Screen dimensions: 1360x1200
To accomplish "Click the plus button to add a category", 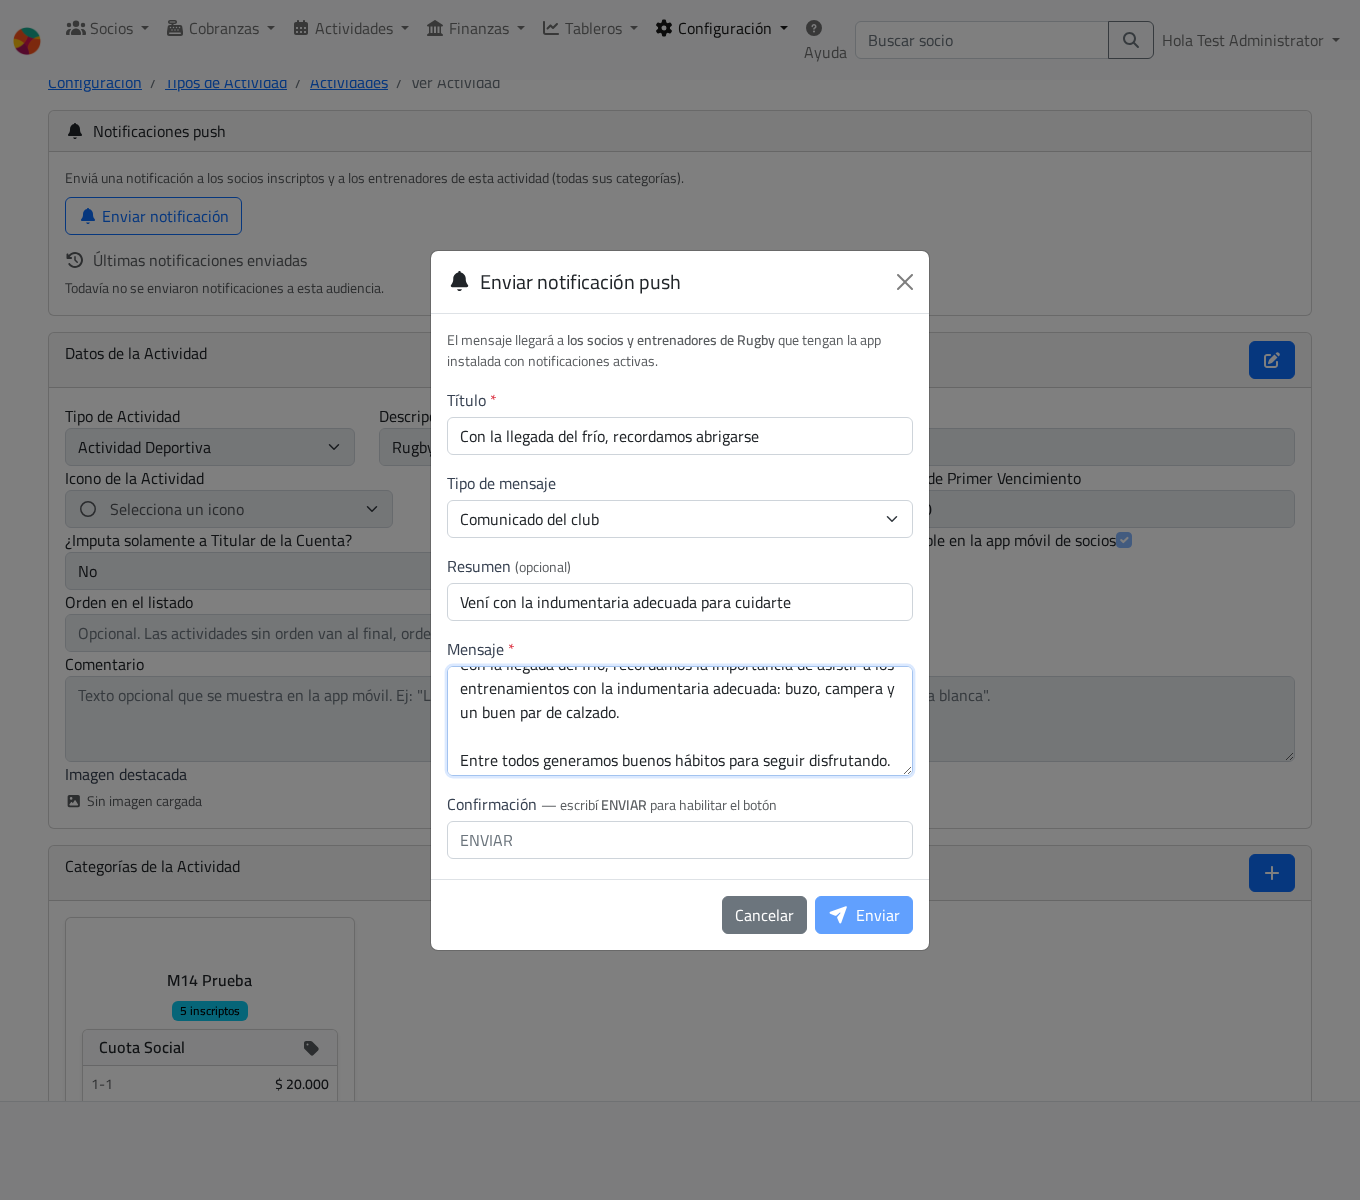I will (x=1272, y=873).
